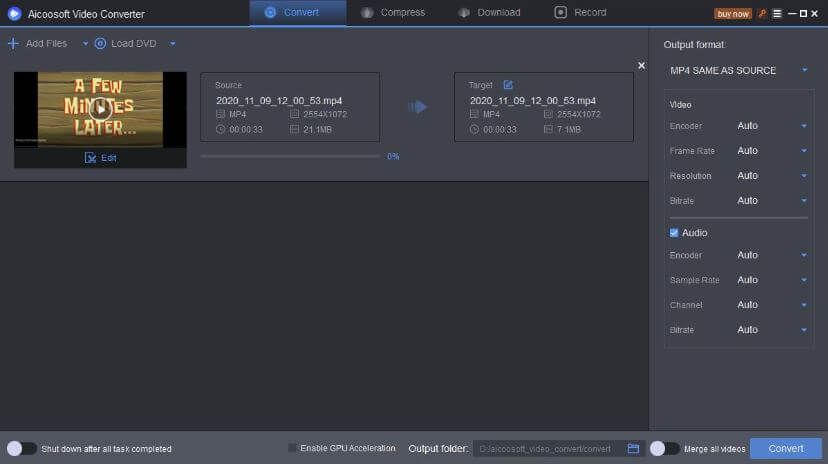Open the Output format MP4 dropdown
Viewport: 828px width, 465px height.
(738, 70)
